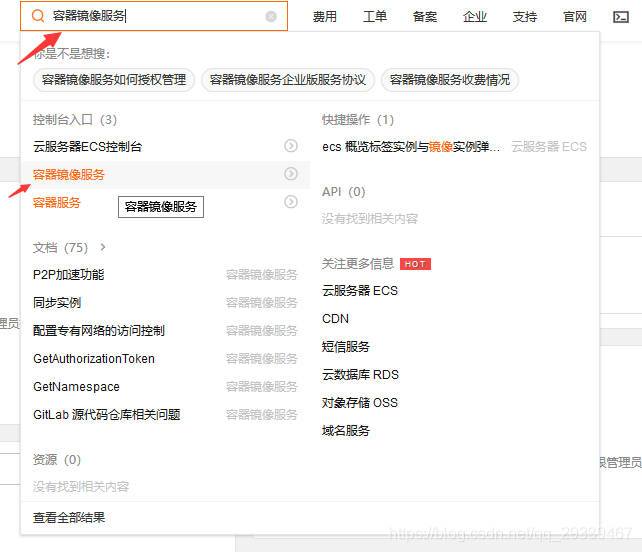Click the CDN link
This screenshot has height=552, width=642.
335,319
